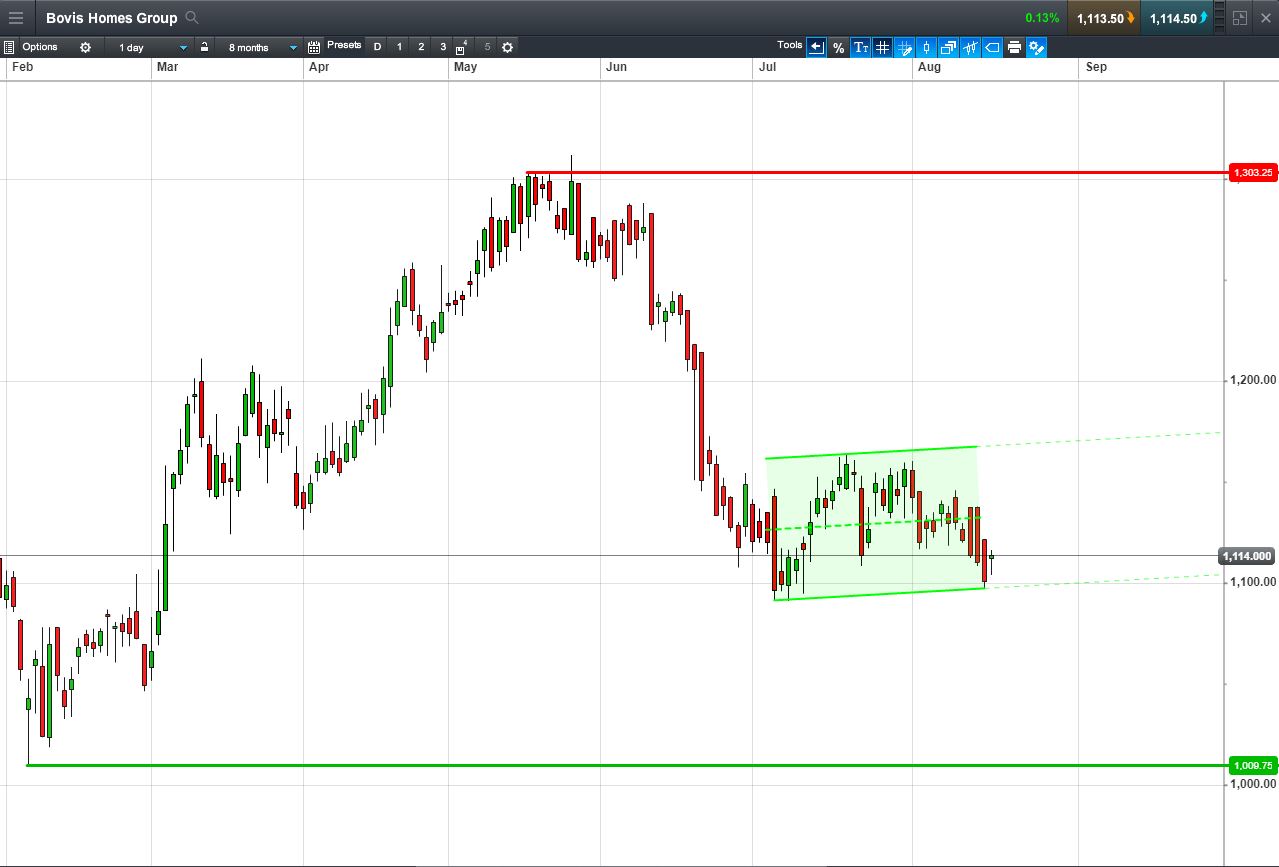Select the green support line on chart

(627, 766)
